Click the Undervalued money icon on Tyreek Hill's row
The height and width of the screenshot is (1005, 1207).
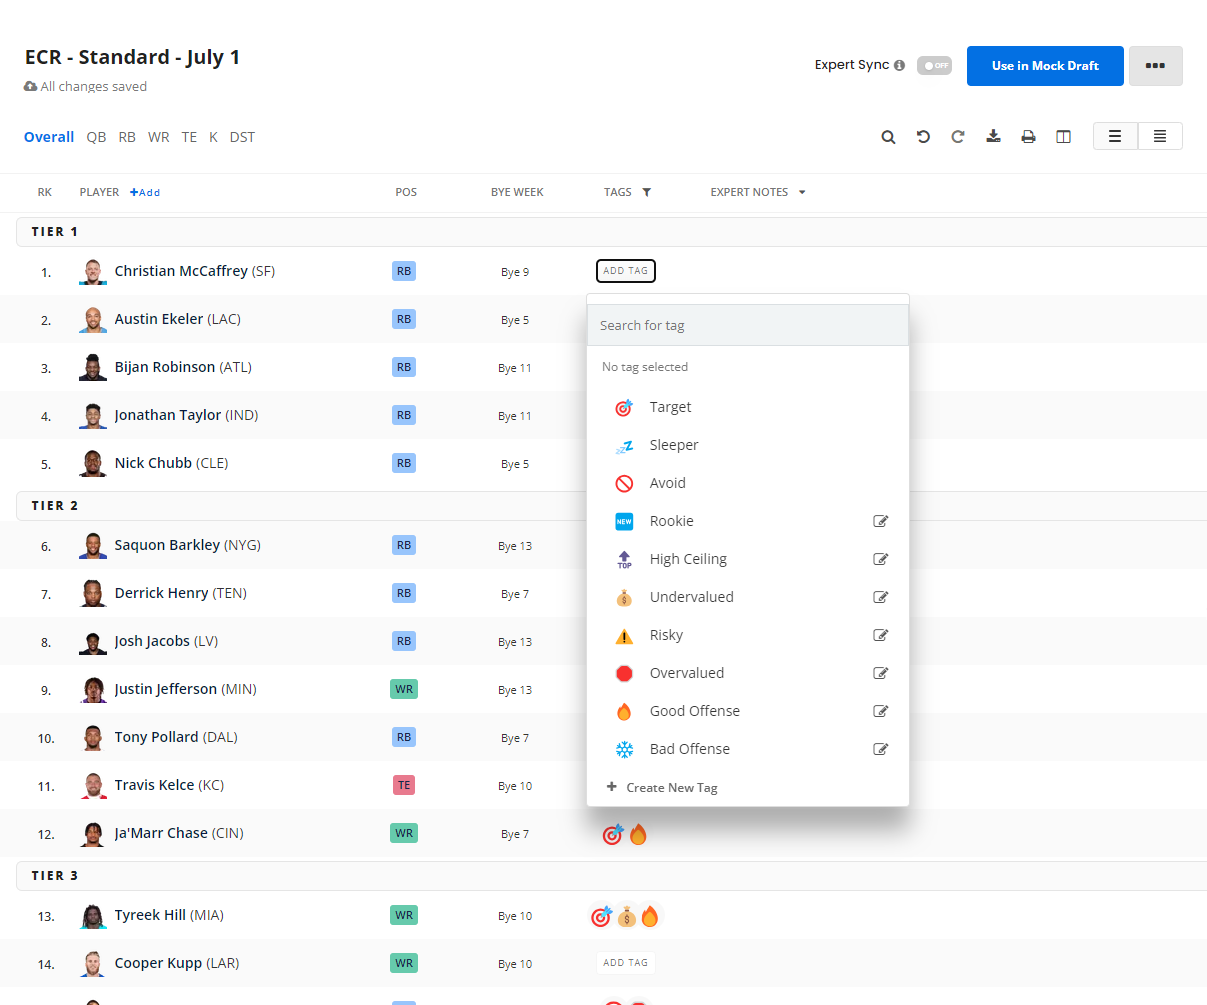(627, 915)
